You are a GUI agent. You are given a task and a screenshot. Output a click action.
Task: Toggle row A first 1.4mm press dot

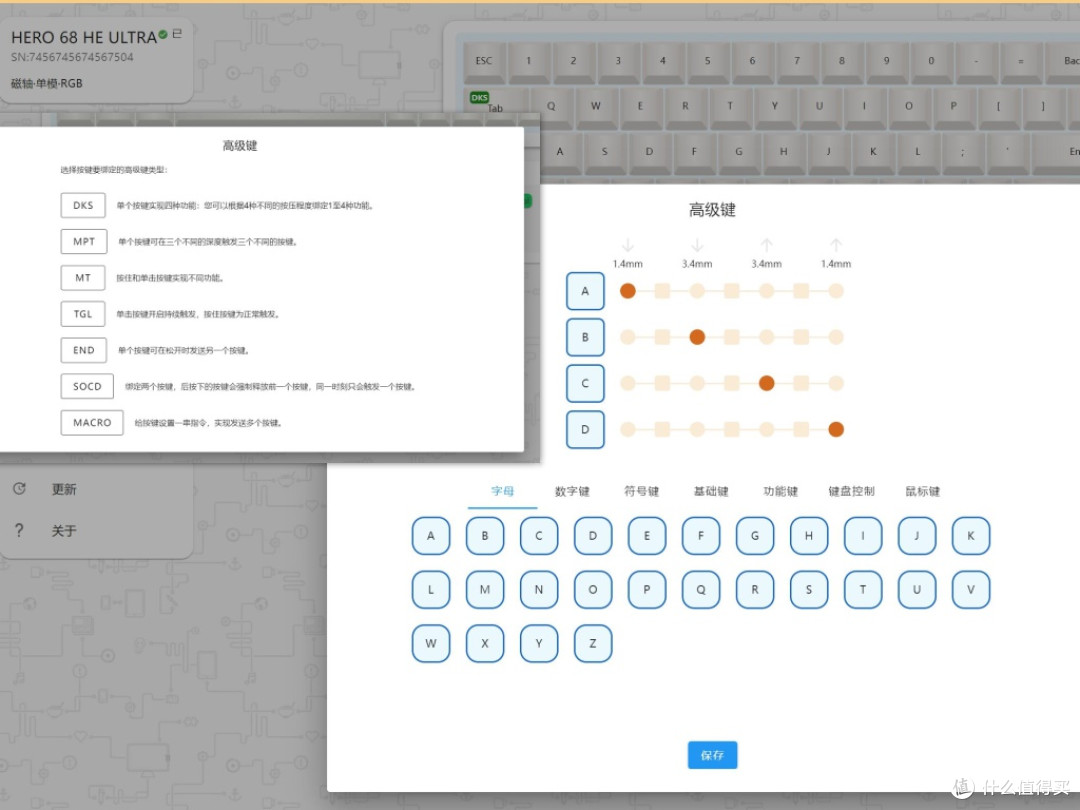click(627, 291)
